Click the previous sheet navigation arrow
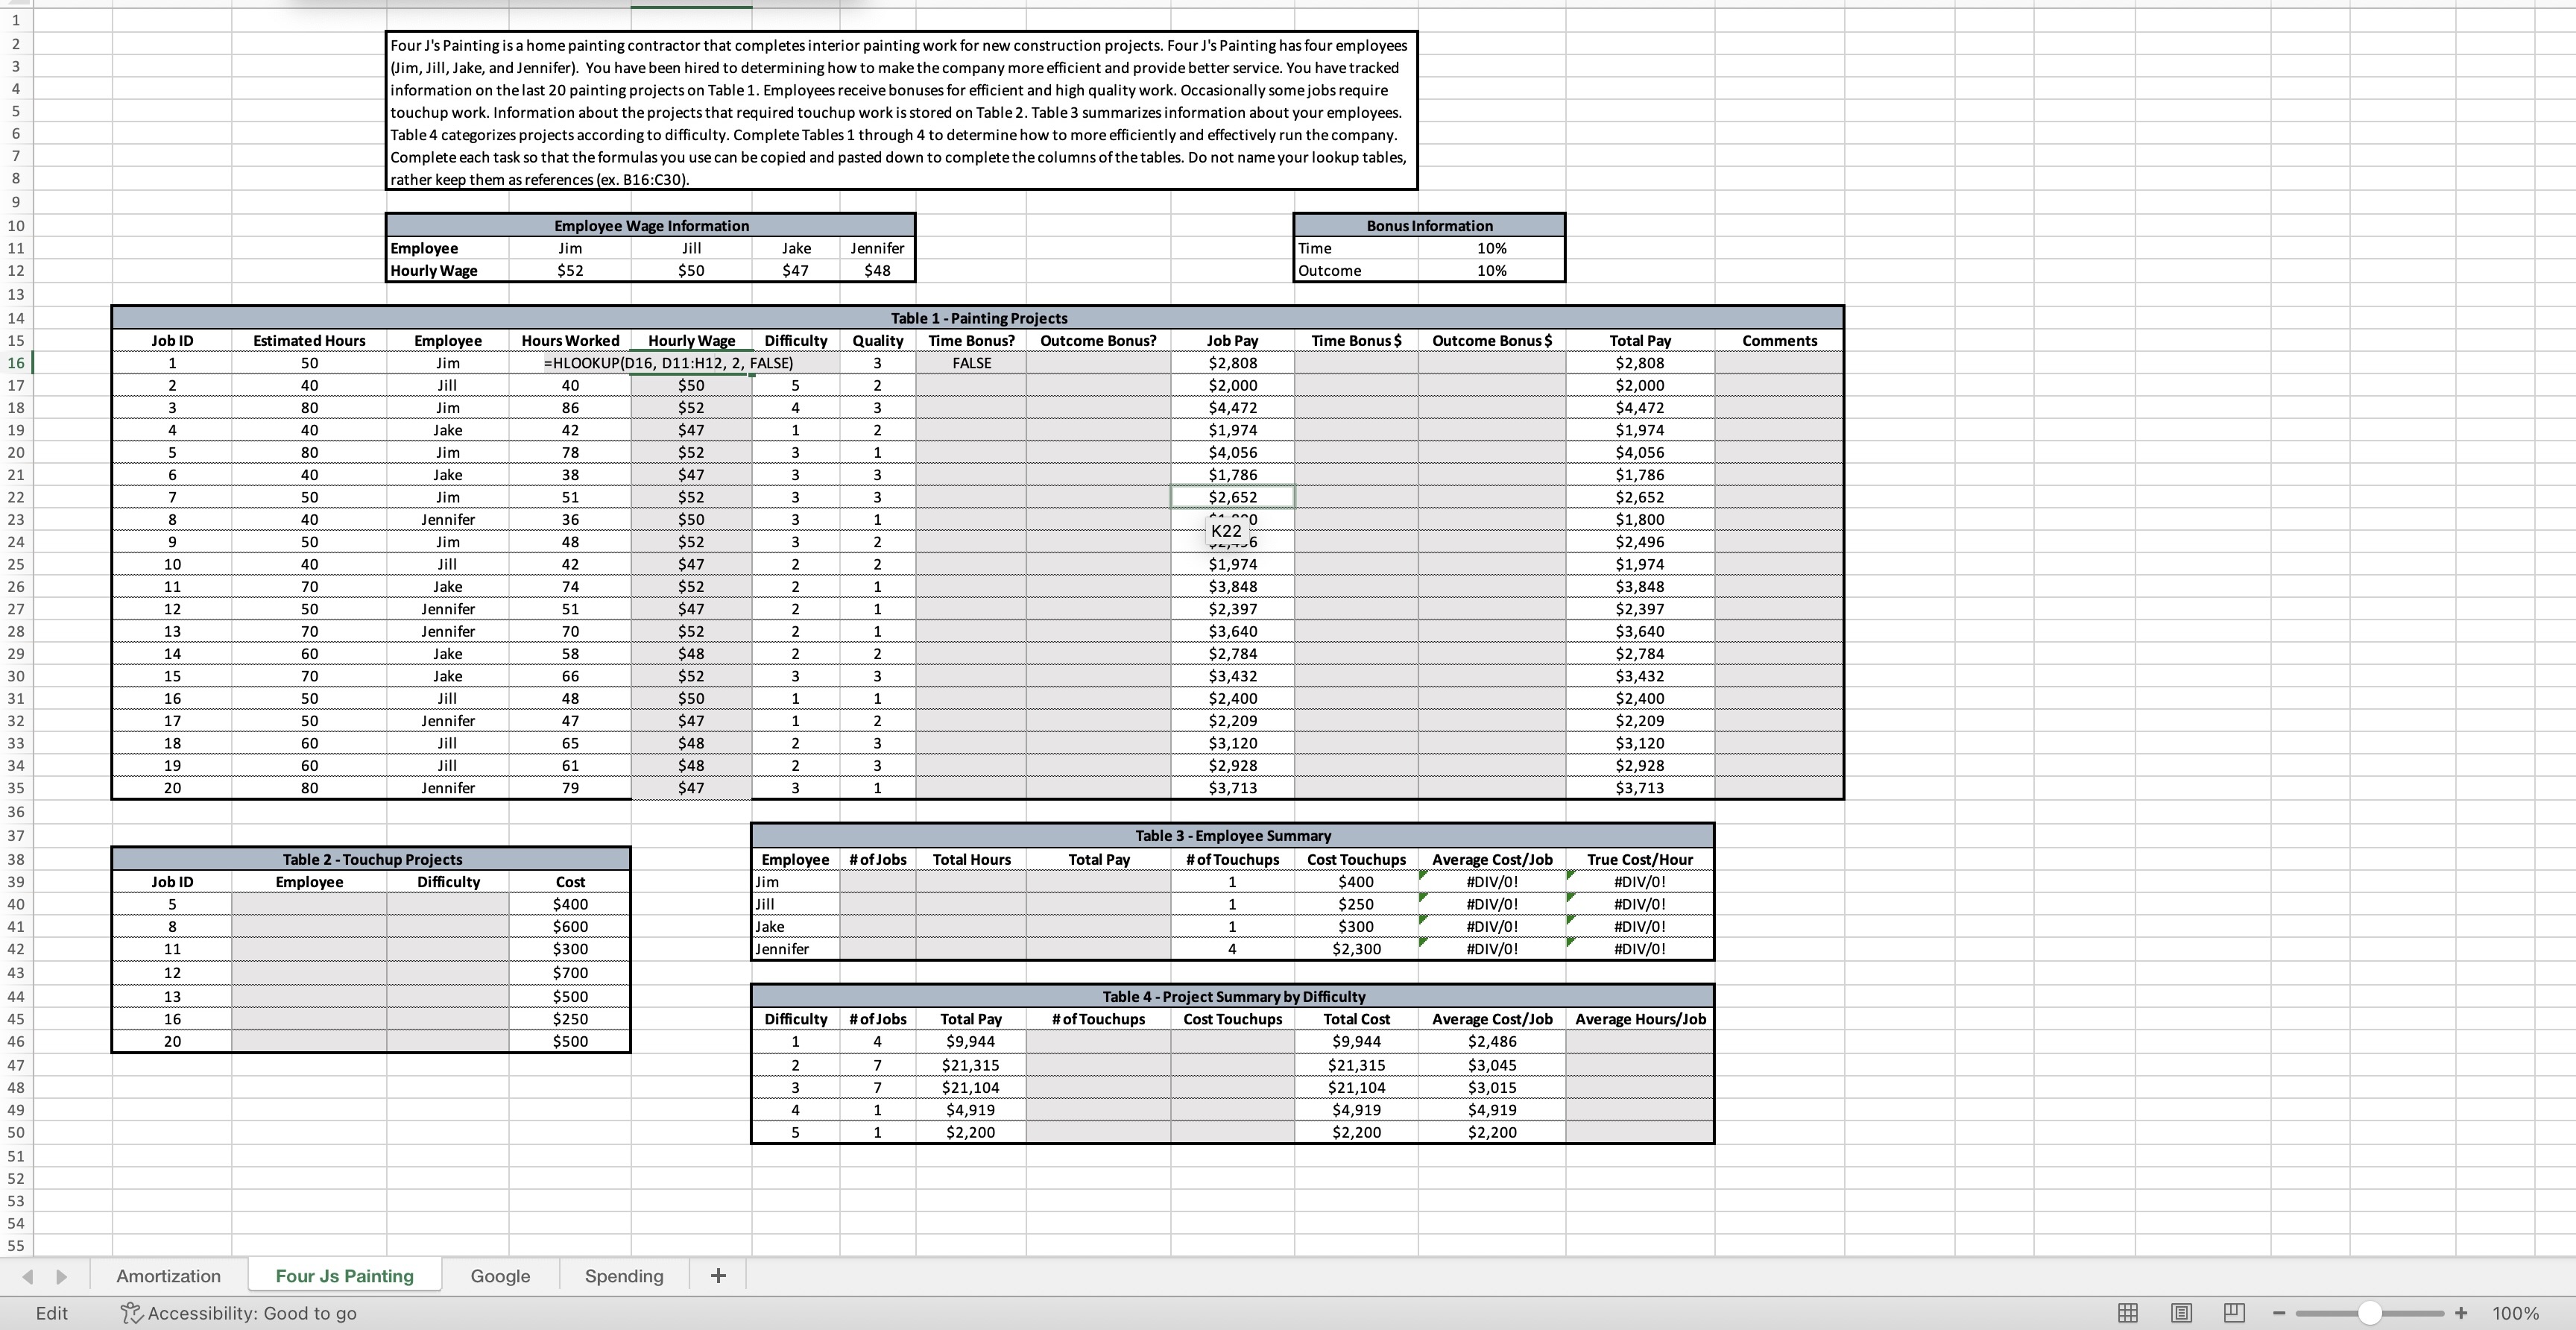 27,1276
